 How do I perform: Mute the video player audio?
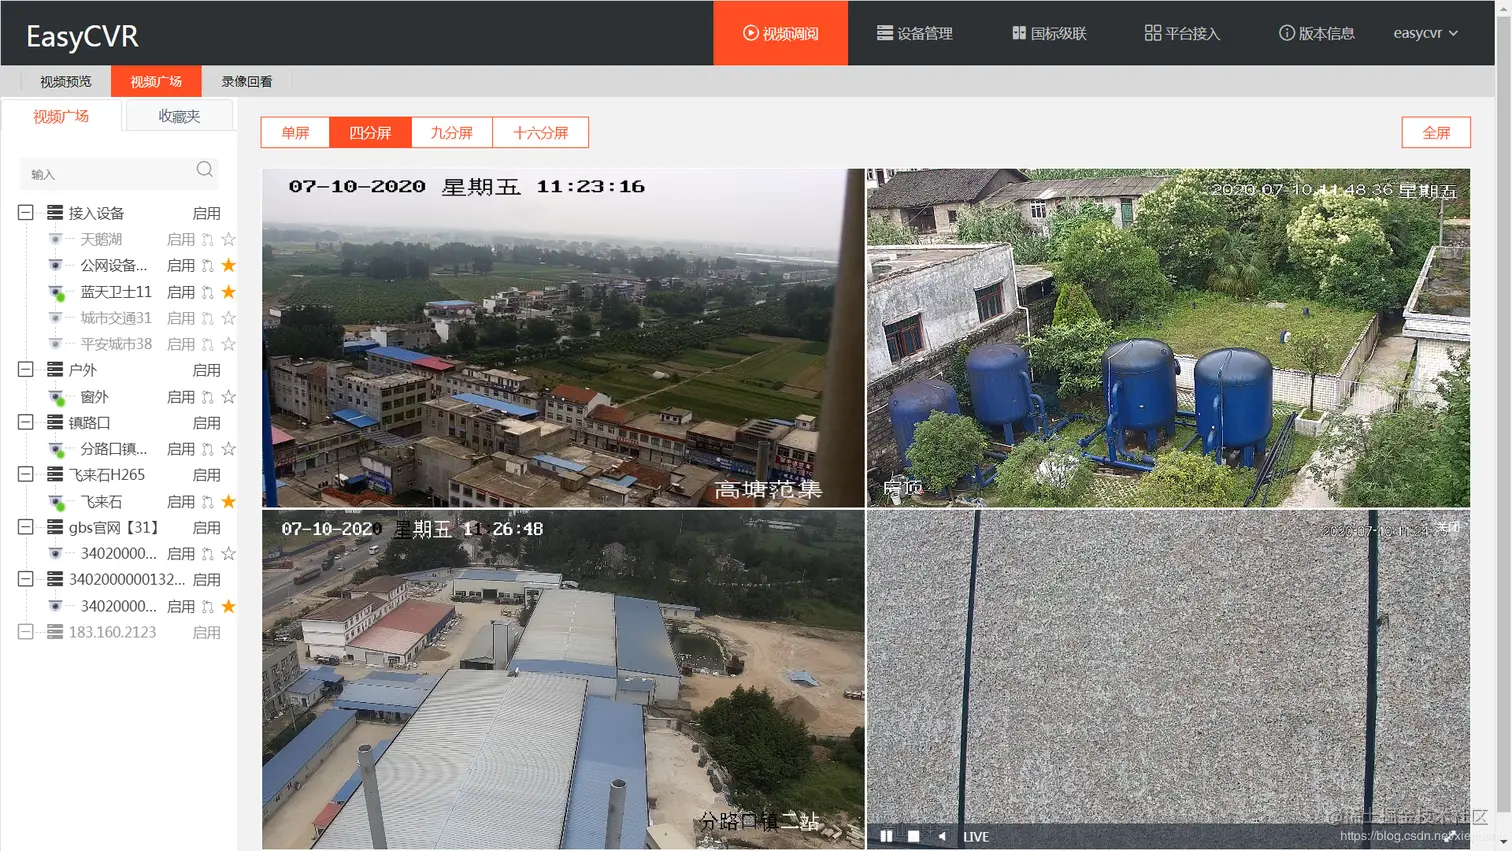pyautogui.click(x=941, y=836)
